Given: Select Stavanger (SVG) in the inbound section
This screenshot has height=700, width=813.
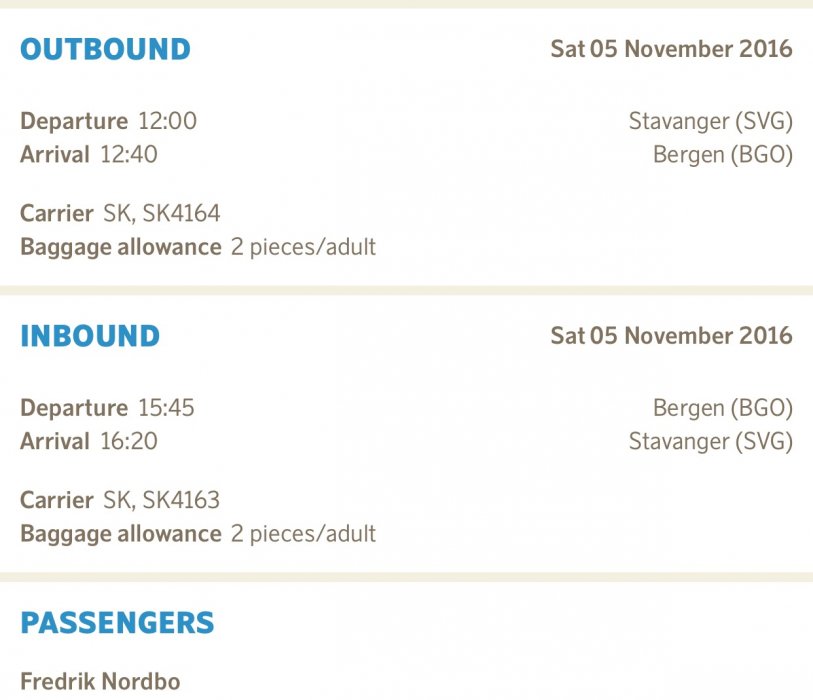Looking at the screenshot, I should [710, 441].
